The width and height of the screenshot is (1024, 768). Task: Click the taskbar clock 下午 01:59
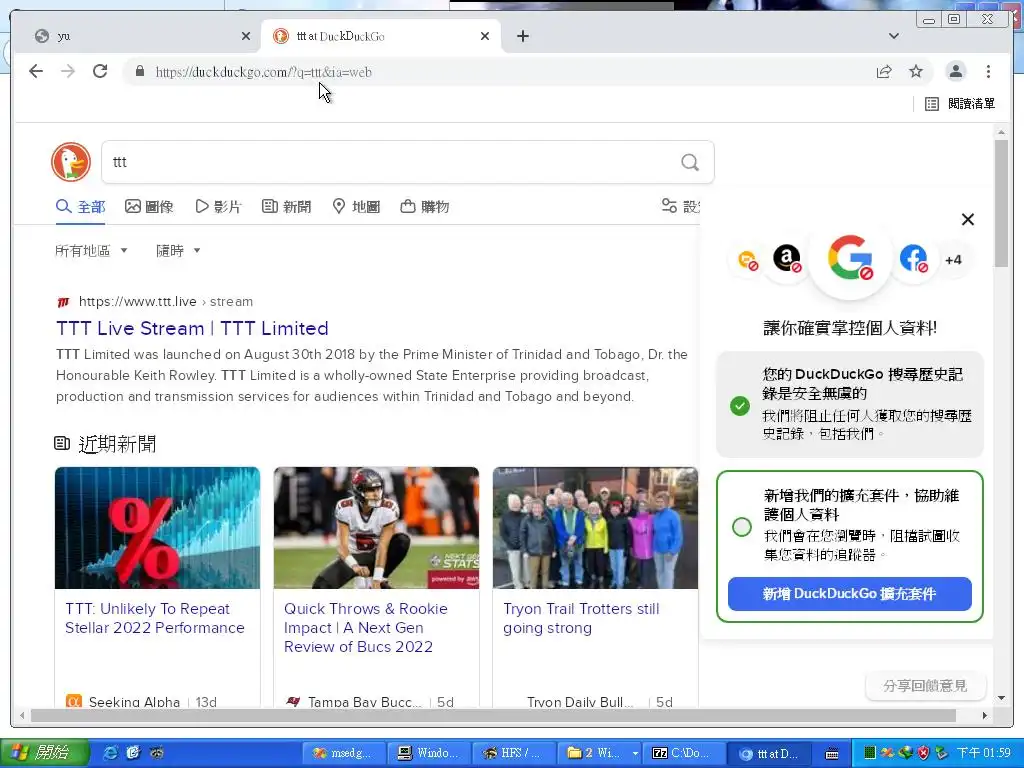tap(984, 753)
